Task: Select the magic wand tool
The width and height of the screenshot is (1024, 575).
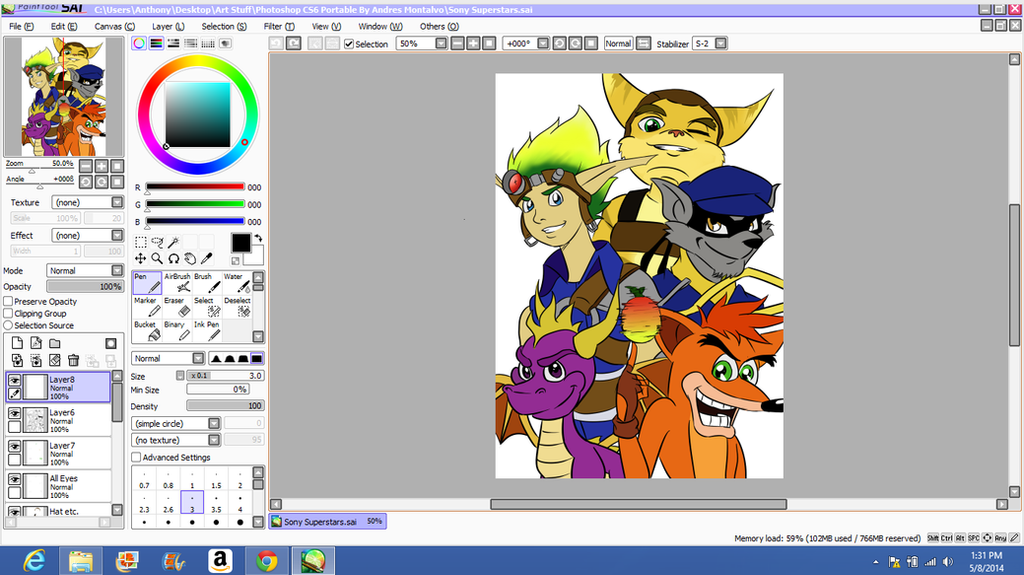Action: (x=173, y=242)
